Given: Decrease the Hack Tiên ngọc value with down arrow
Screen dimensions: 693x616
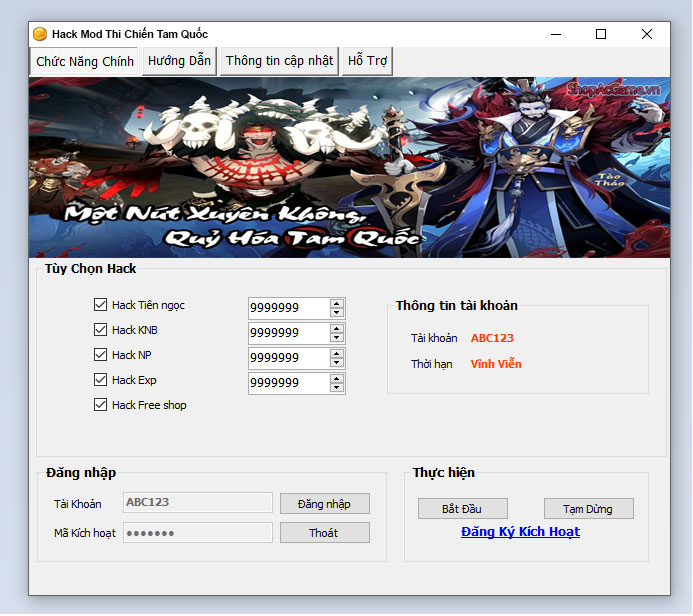Looking at the screenshot, I should pyautogui.click(x=336, y=312).
